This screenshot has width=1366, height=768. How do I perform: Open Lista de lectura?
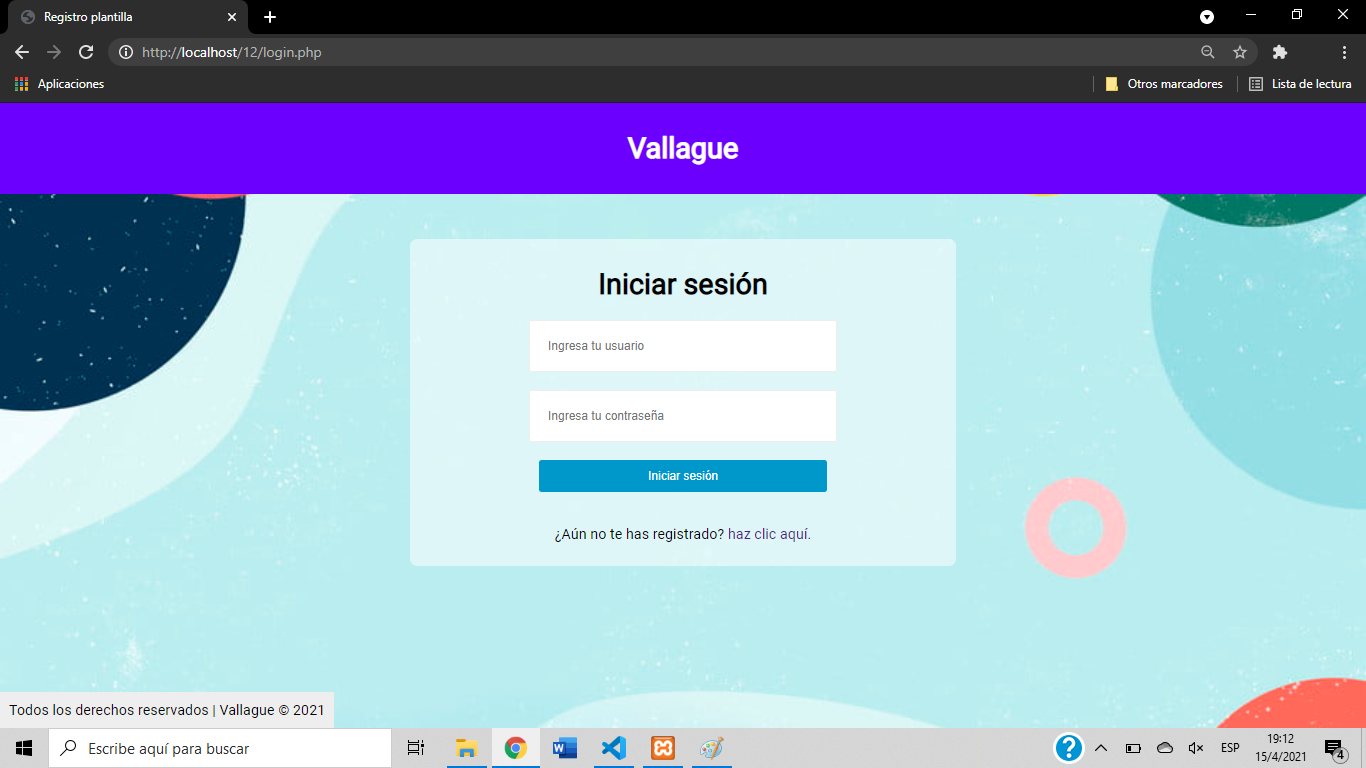point(1300,84)
